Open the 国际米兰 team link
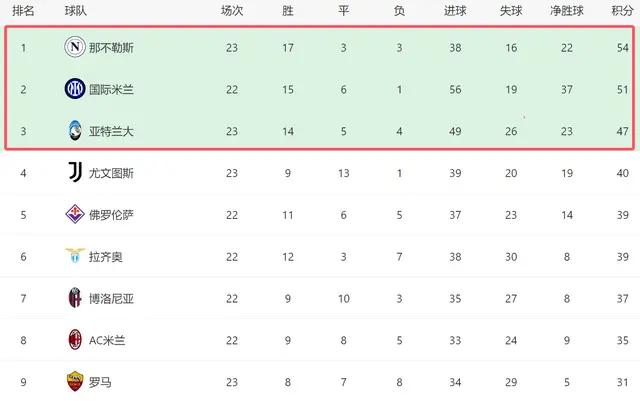 pos(111,88)
